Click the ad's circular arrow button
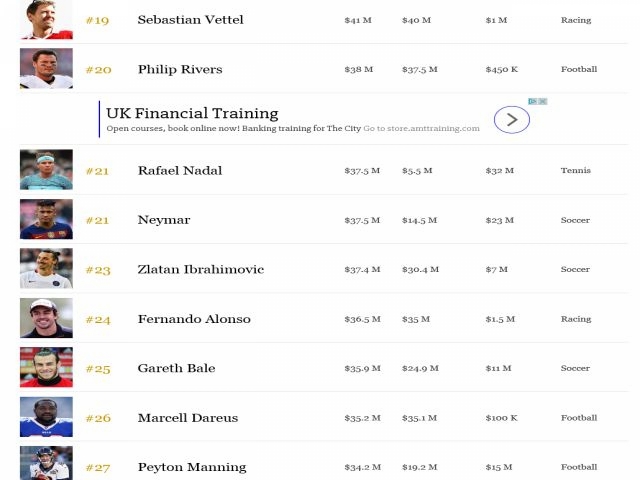This screenshot has height=480, width=640. pyautogui.click(x=511, y=120)
